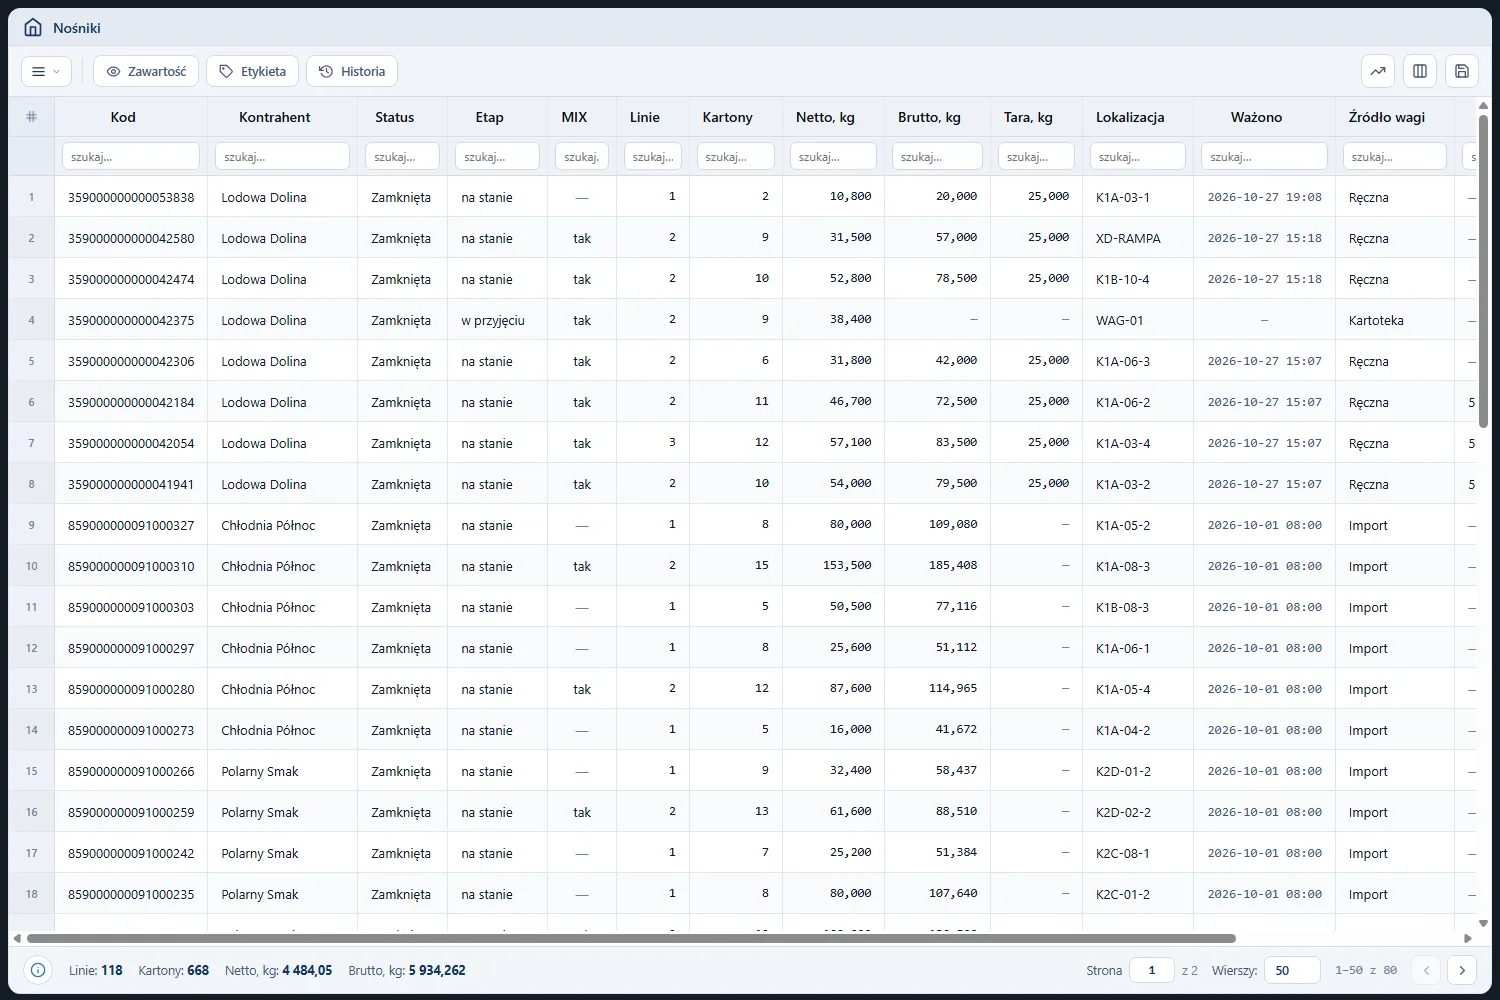Click location K2D-02-2 cell
The width and height of the screenshot is (1500, 1000).
pyautogui.click(x=1123, y=812)
